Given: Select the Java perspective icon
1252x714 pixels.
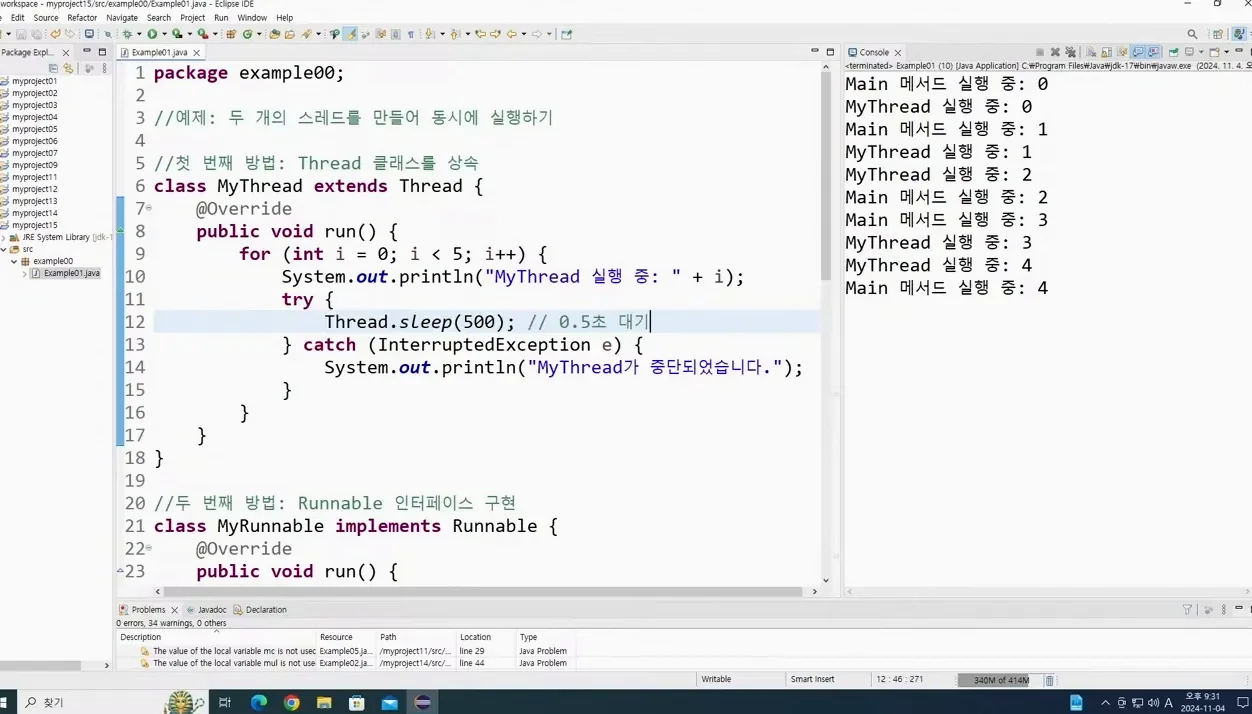Looking at the screenshot, I should coord(1239,33).
